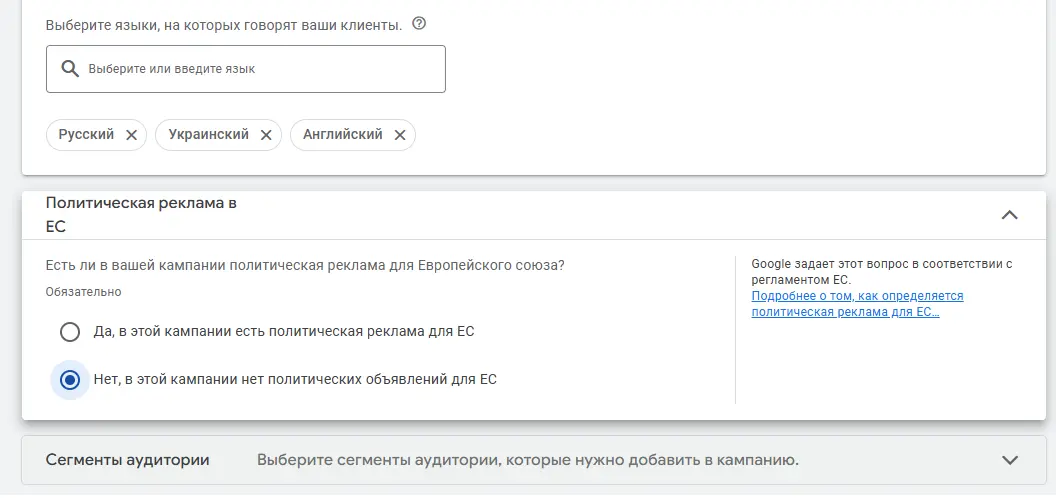Click the Политическая реклама в ЕС heading

click(141, 215)
